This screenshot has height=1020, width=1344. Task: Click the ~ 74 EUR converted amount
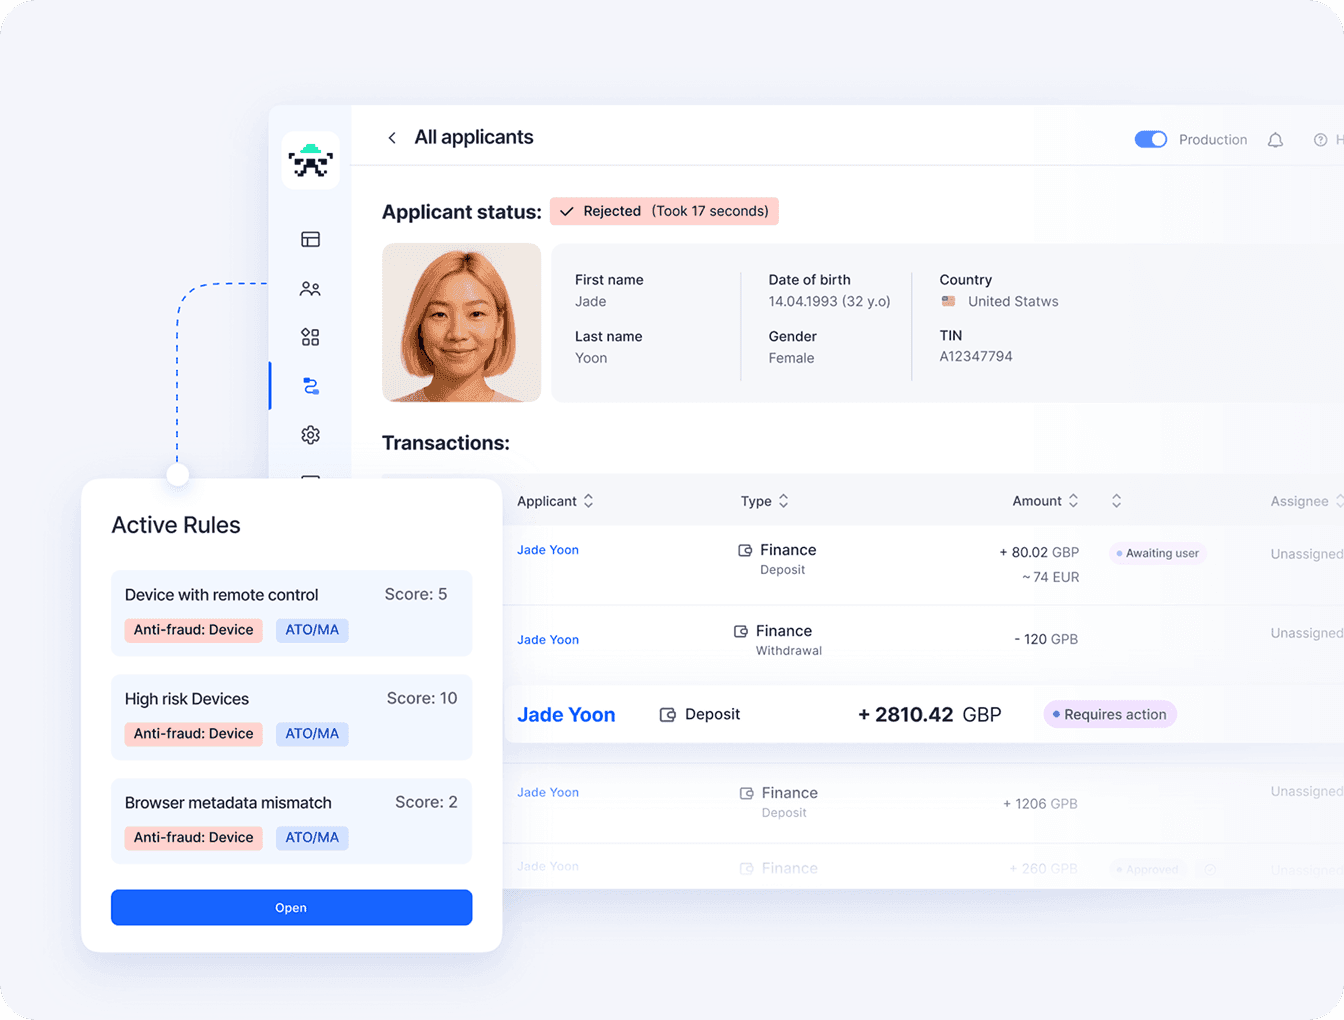click(1050, 577)
